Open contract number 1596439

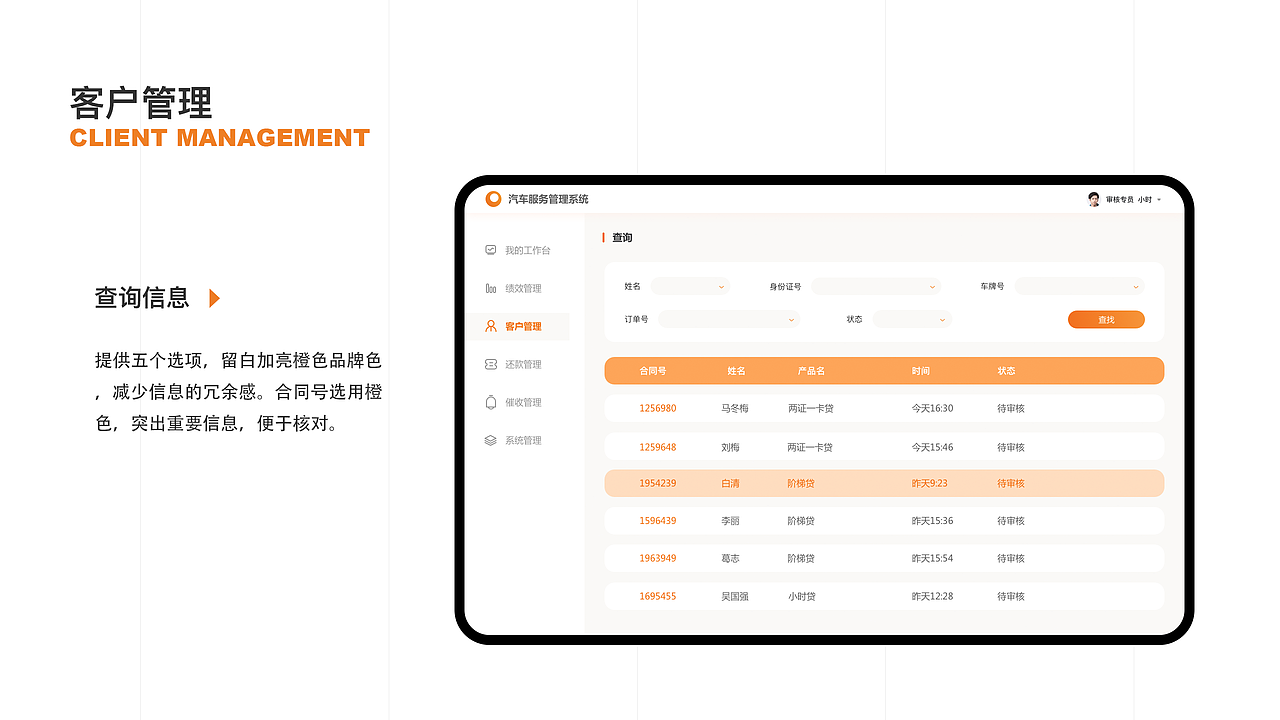(x=658, y=520)
